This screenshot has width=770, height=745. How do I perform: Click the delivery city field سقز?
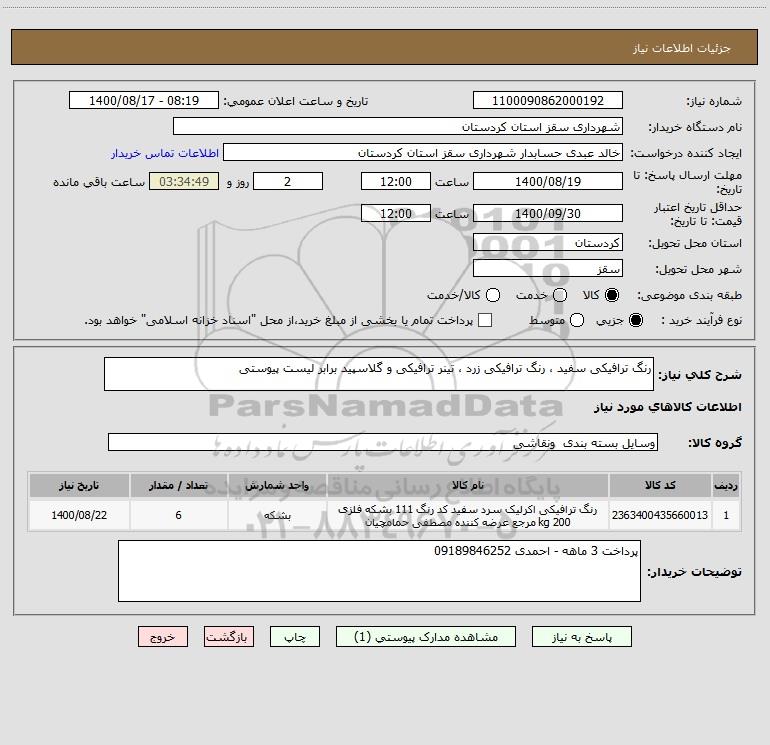click(548, 268)
